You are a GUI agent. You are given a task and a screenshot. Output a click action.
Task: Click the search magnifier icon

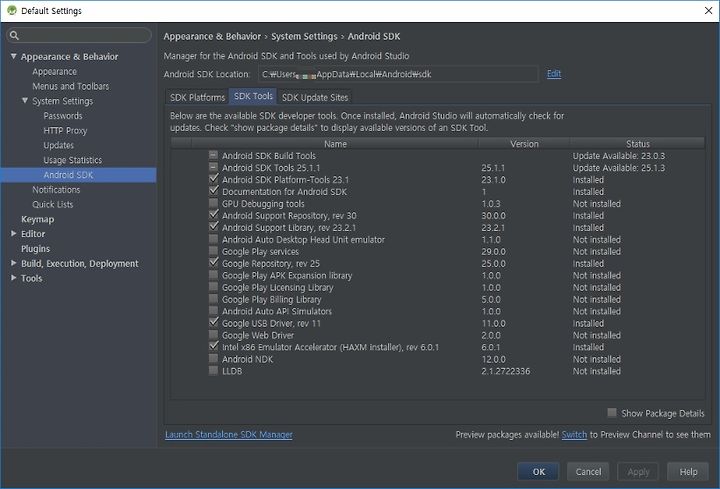point(14,35)
